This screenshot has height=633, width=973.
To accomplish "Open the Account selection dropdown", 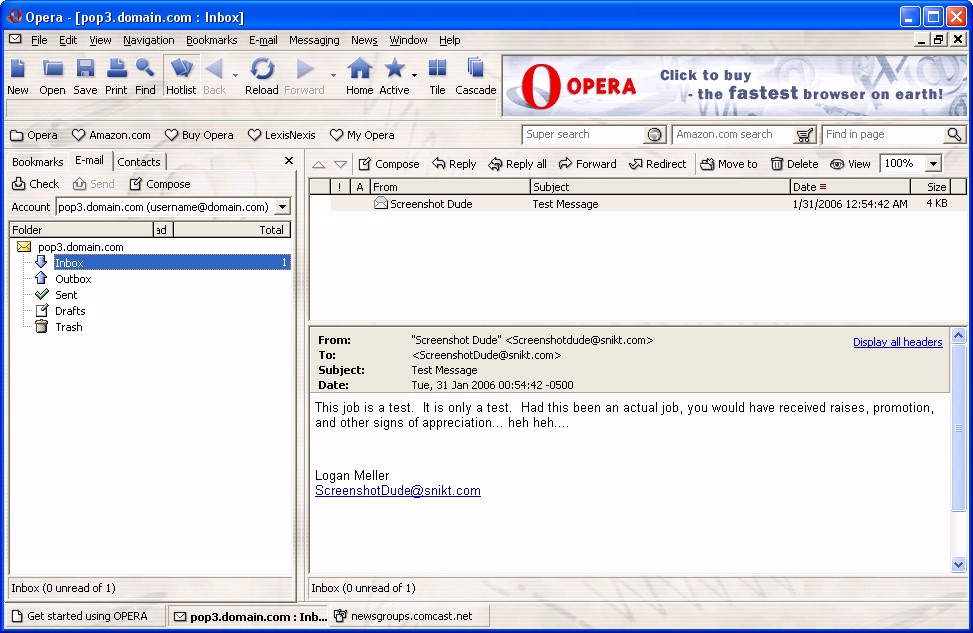I will coord(282,207).
